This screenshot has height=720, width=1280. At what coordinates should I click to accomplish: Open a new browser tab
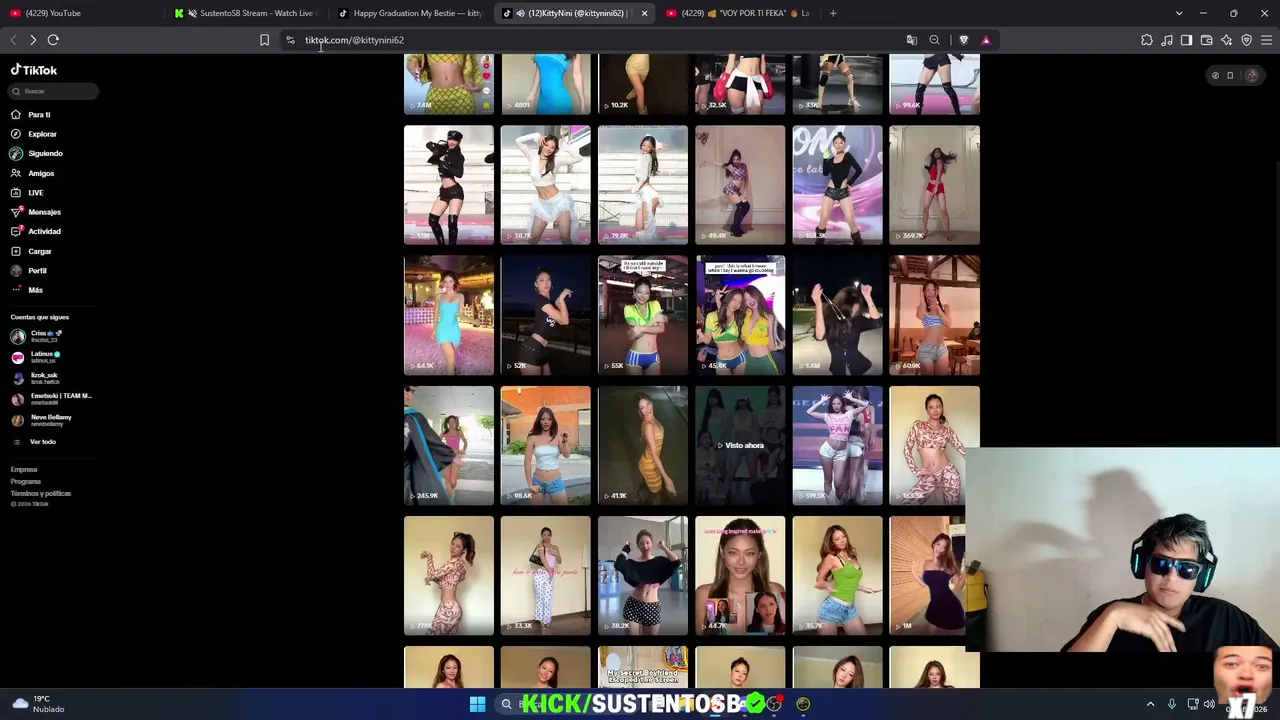pyautogui.click(x=833, y=13)
